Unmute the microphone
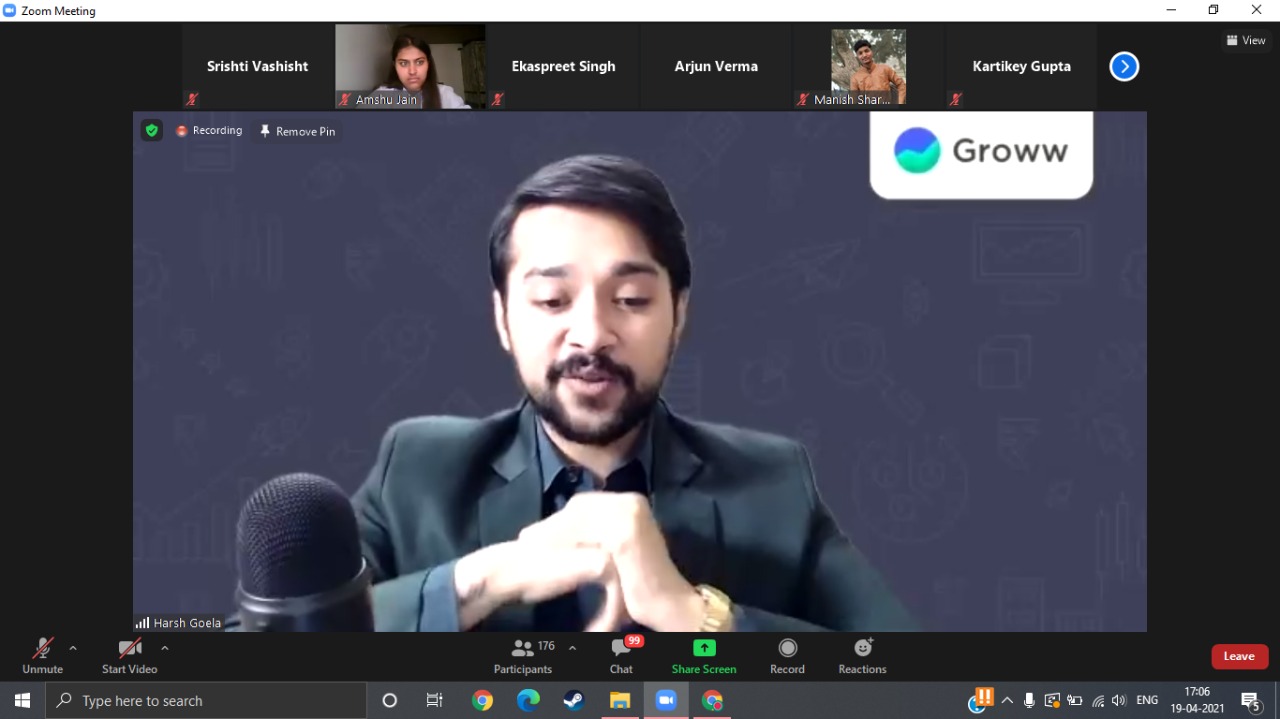Image resolution: width=1280 pixels, height=719 pixels. tap(42, 656)
